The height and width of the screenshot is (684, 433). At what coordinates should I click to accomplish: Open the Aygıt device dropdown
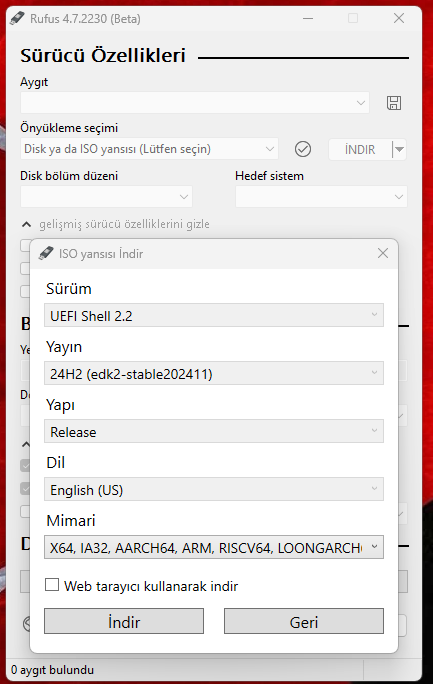pos(194,103)
